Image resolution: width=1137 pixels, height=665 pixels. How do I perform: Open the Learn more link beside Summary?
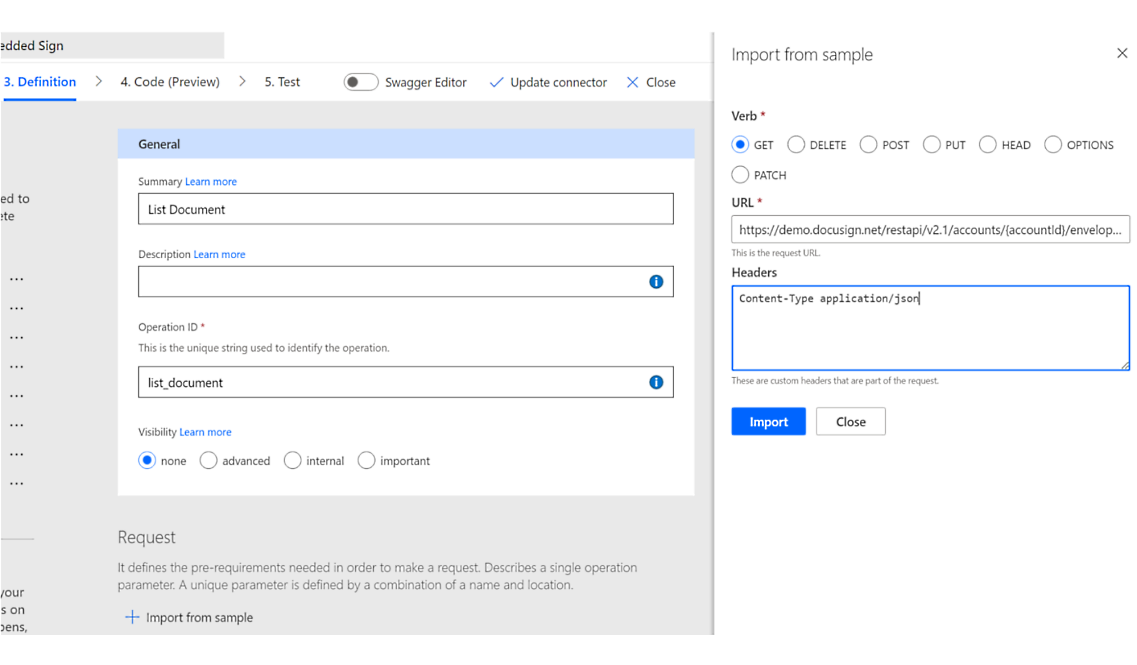211,181
